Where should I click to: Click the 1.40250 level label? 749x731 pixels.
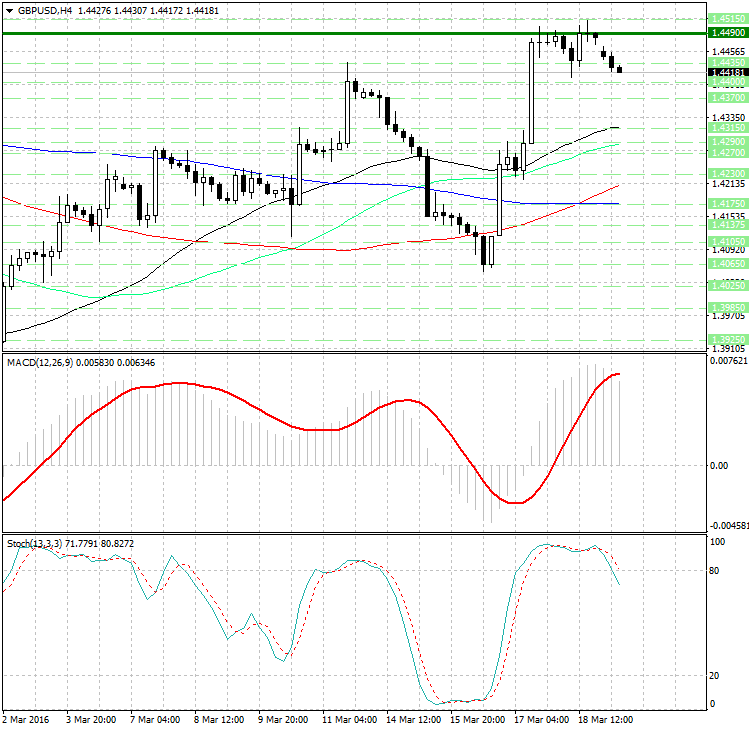point(728,285)
